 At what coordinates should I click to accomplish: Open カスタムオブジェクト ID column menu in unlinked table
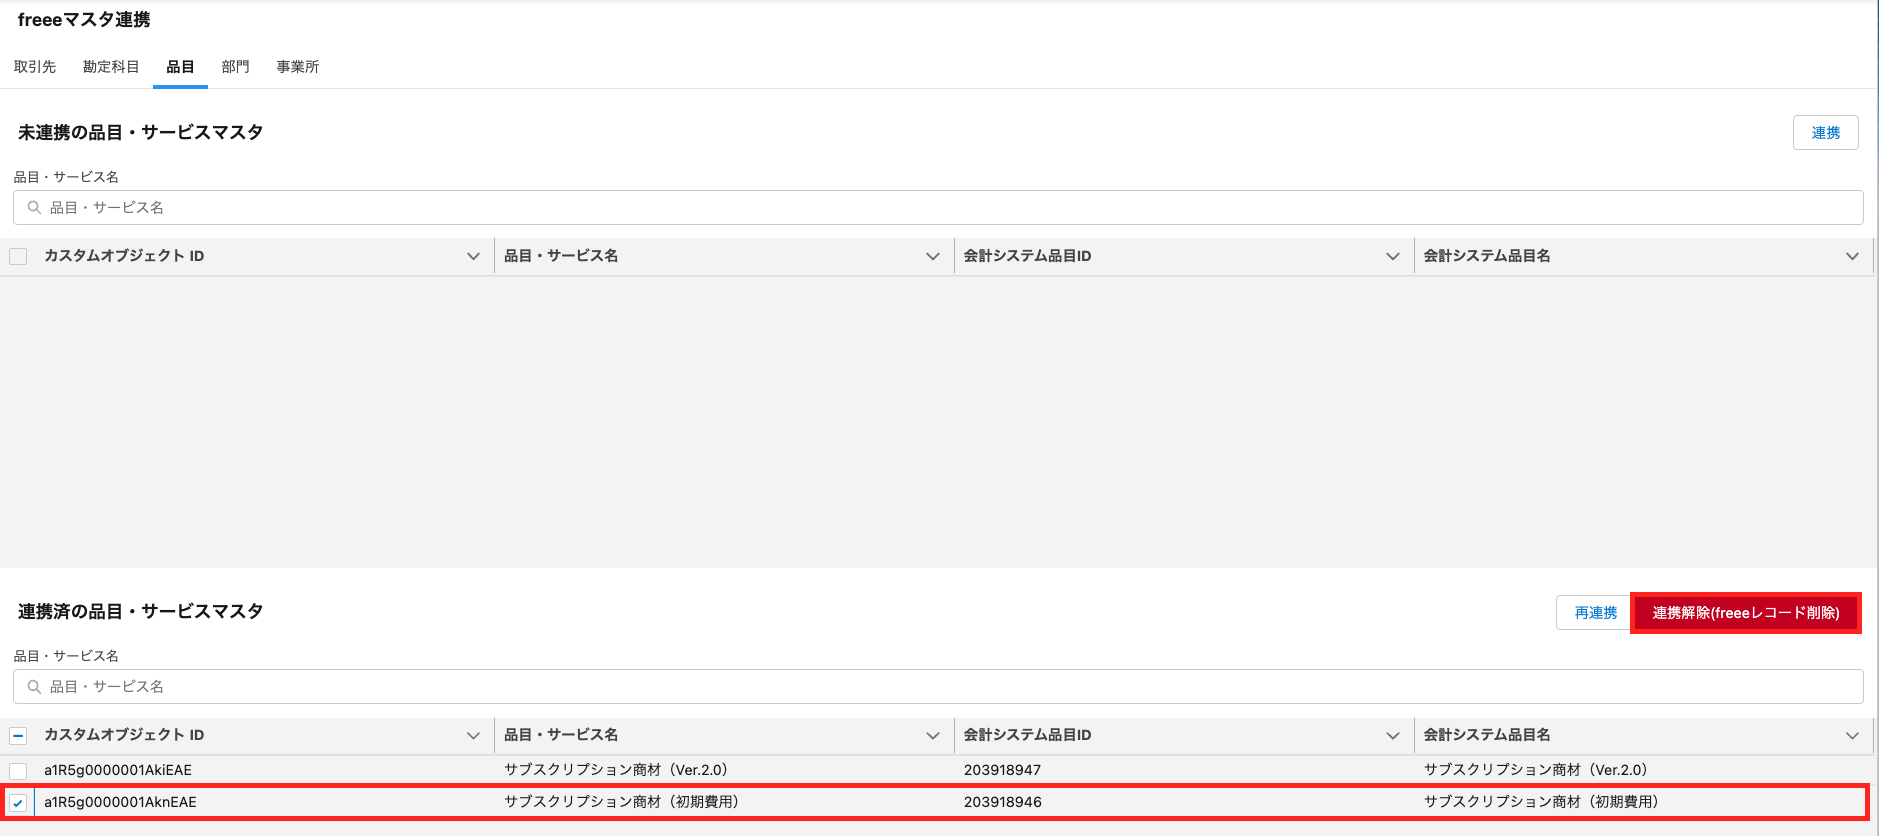(x=473, y=257)
